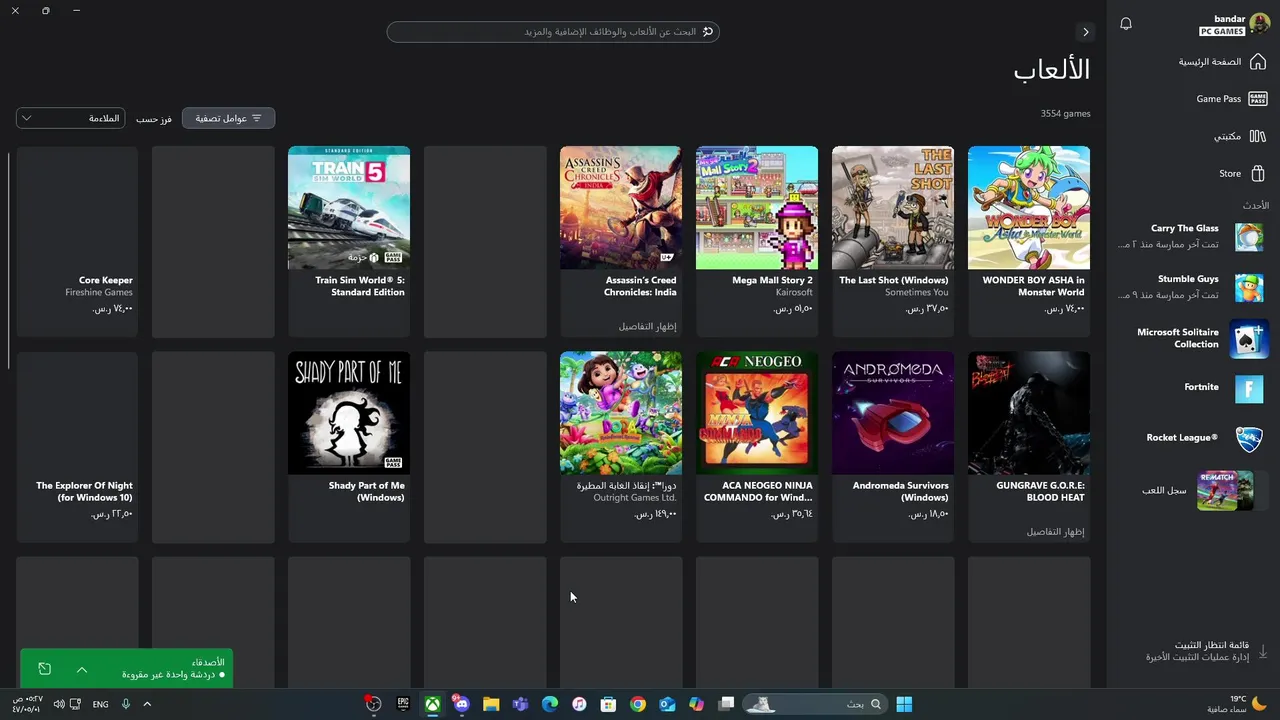The width and height of the screenshot is (1280, 720).
Task: Click Train Sim World 5: Standard Edition title
Action: [360, 286]
